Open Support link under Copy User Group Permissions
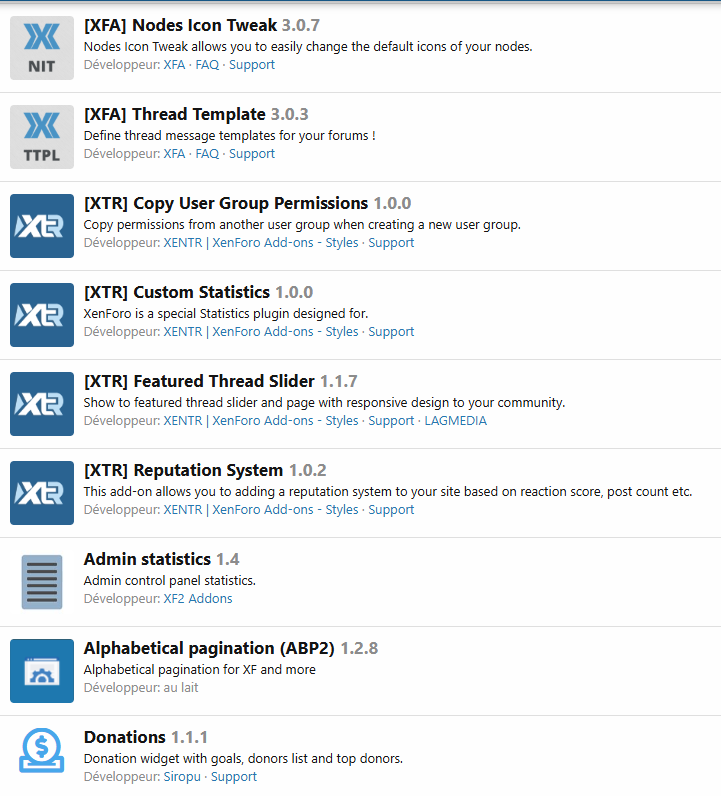721x796 pixels. (x=391, y=243)
